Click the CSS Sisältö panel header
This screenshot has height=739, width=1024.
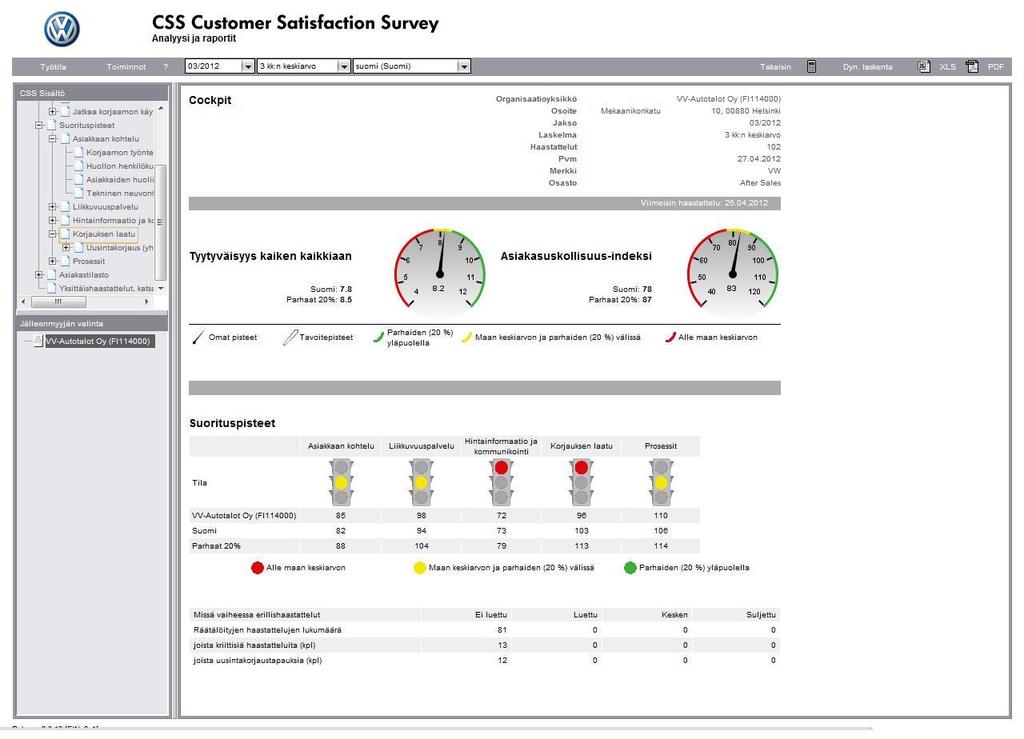click(91, 93)
